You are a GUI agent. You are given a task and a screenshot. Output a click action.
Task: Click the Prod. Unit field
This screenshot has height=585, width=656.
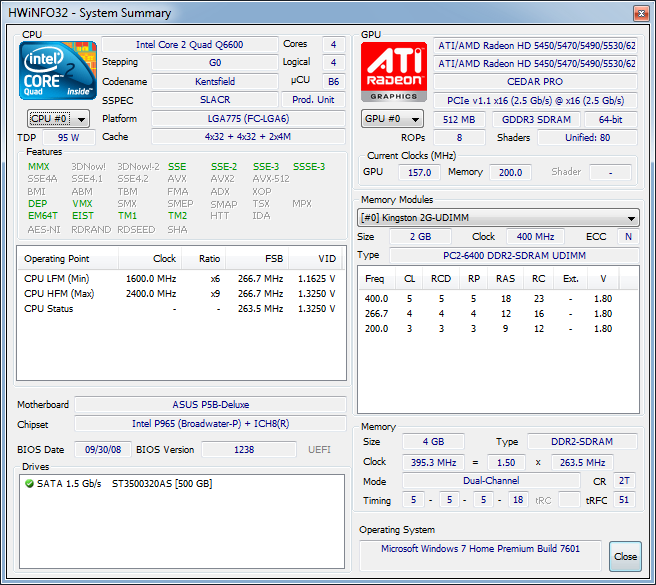(313, 100)
